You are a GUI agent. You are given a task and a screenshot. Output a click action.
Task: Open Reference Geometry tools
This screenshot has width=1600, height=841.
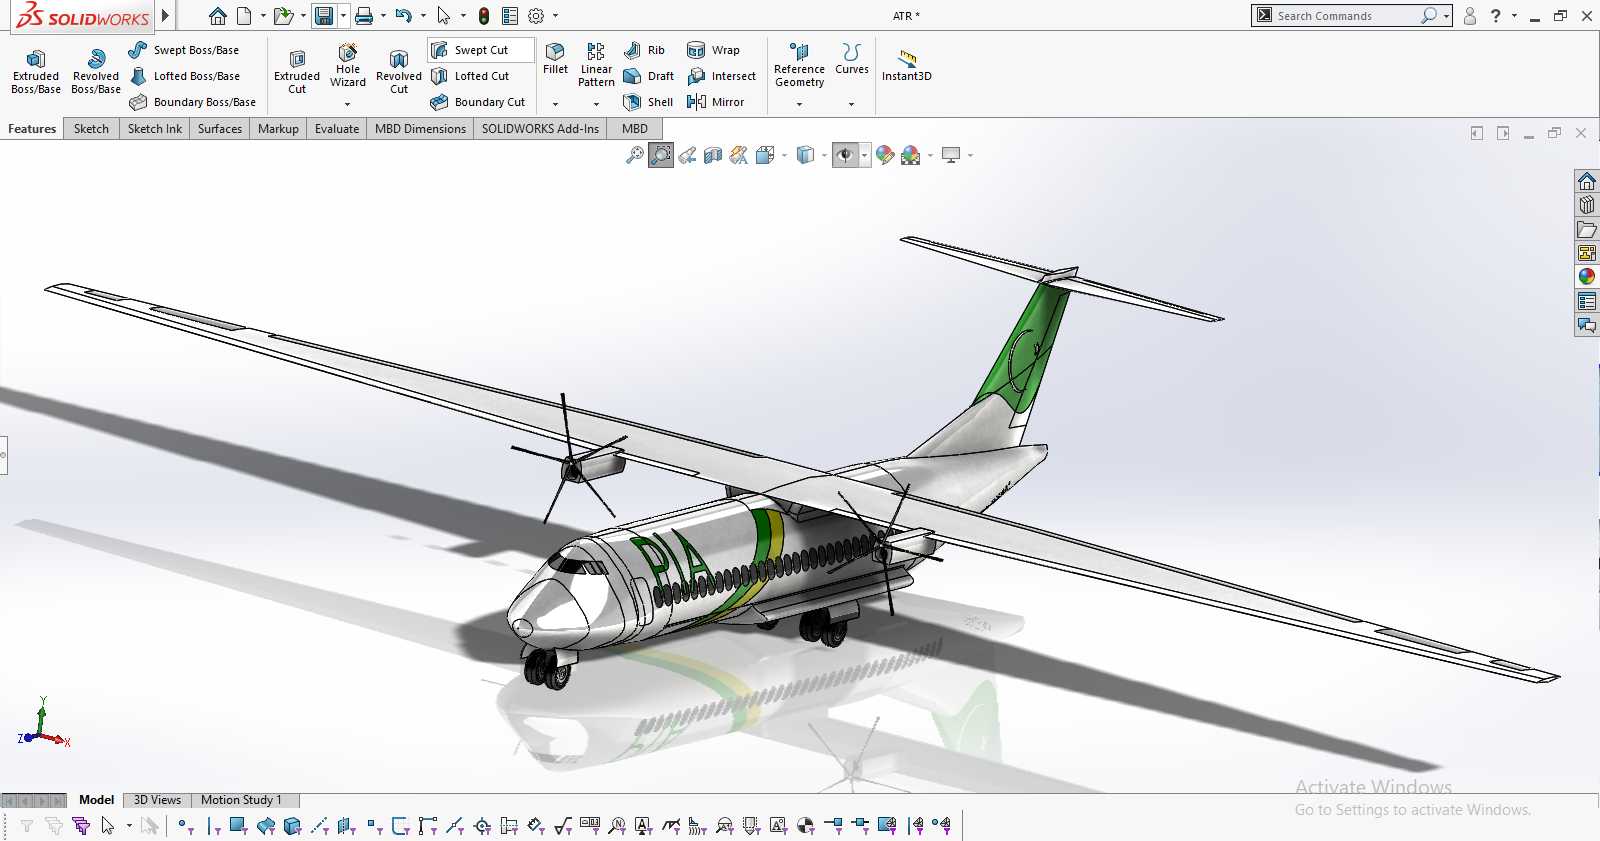point(799,65)
